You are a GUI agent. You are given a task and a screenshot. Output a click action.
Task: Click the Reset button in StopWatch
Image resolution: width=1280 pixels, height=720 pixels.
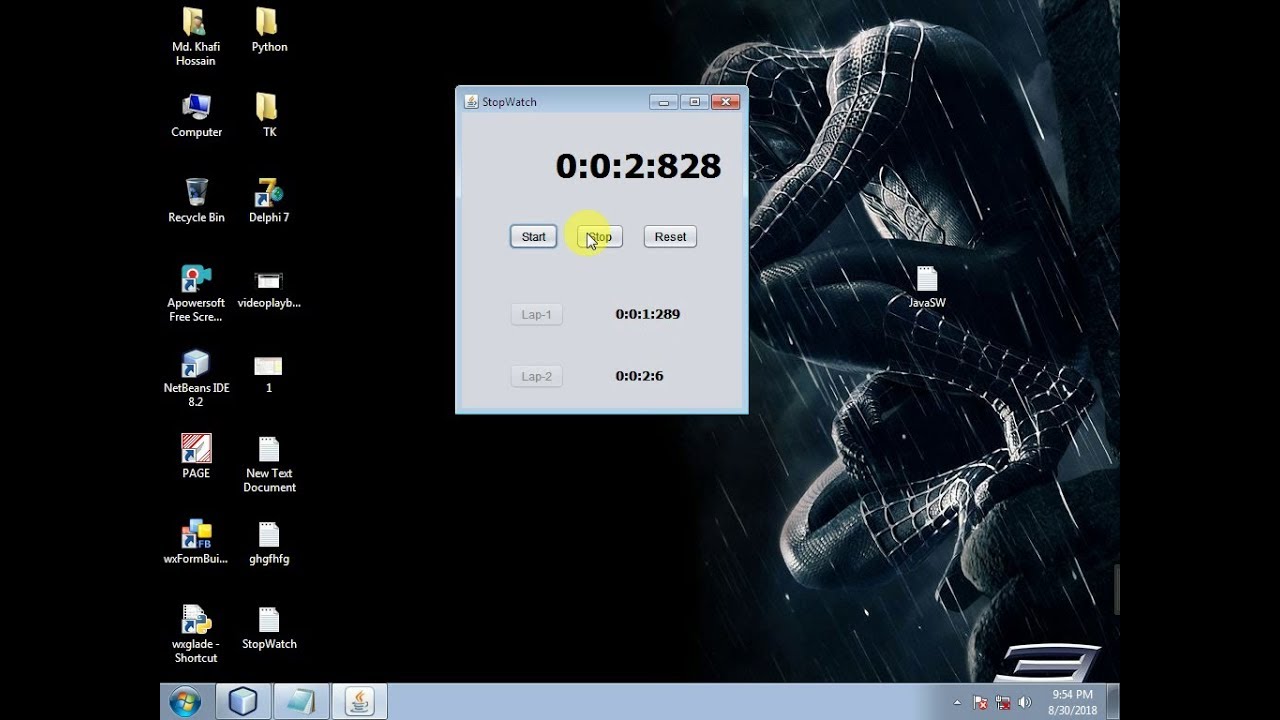coord(670,237)
